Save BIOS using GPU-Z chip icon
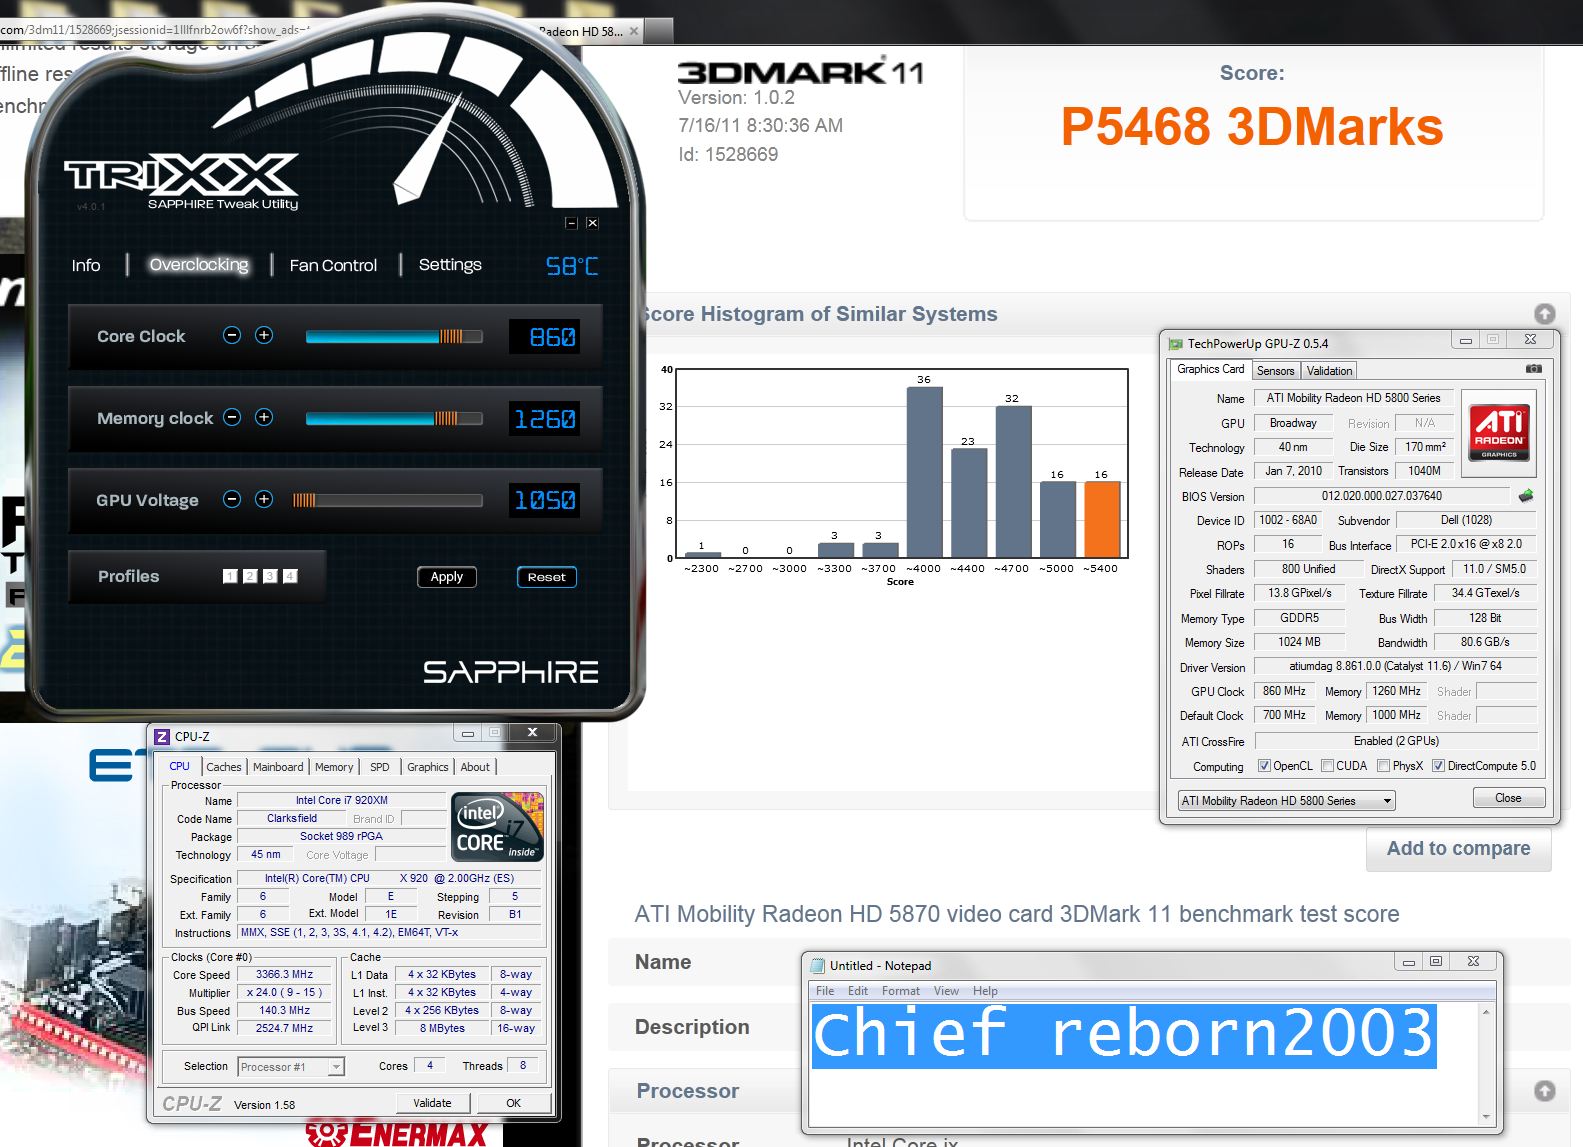Screen dimensions: 1583x1147 click(1526, 496)
